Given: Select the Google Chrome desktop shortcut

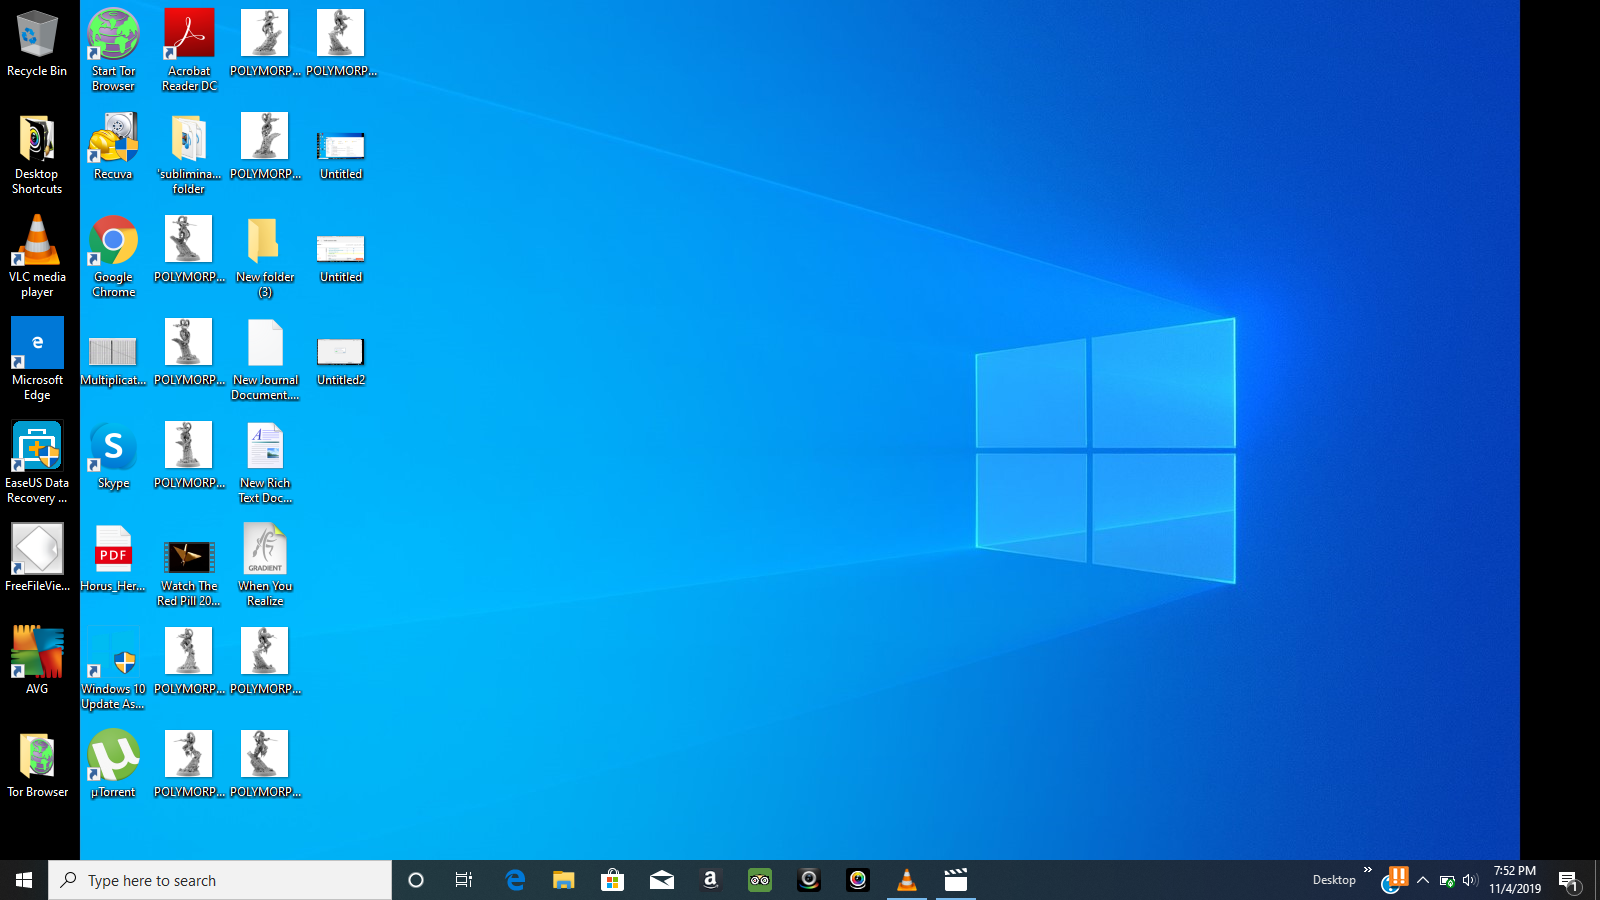Looking at the screenshot, I should (x=113, y=257).
